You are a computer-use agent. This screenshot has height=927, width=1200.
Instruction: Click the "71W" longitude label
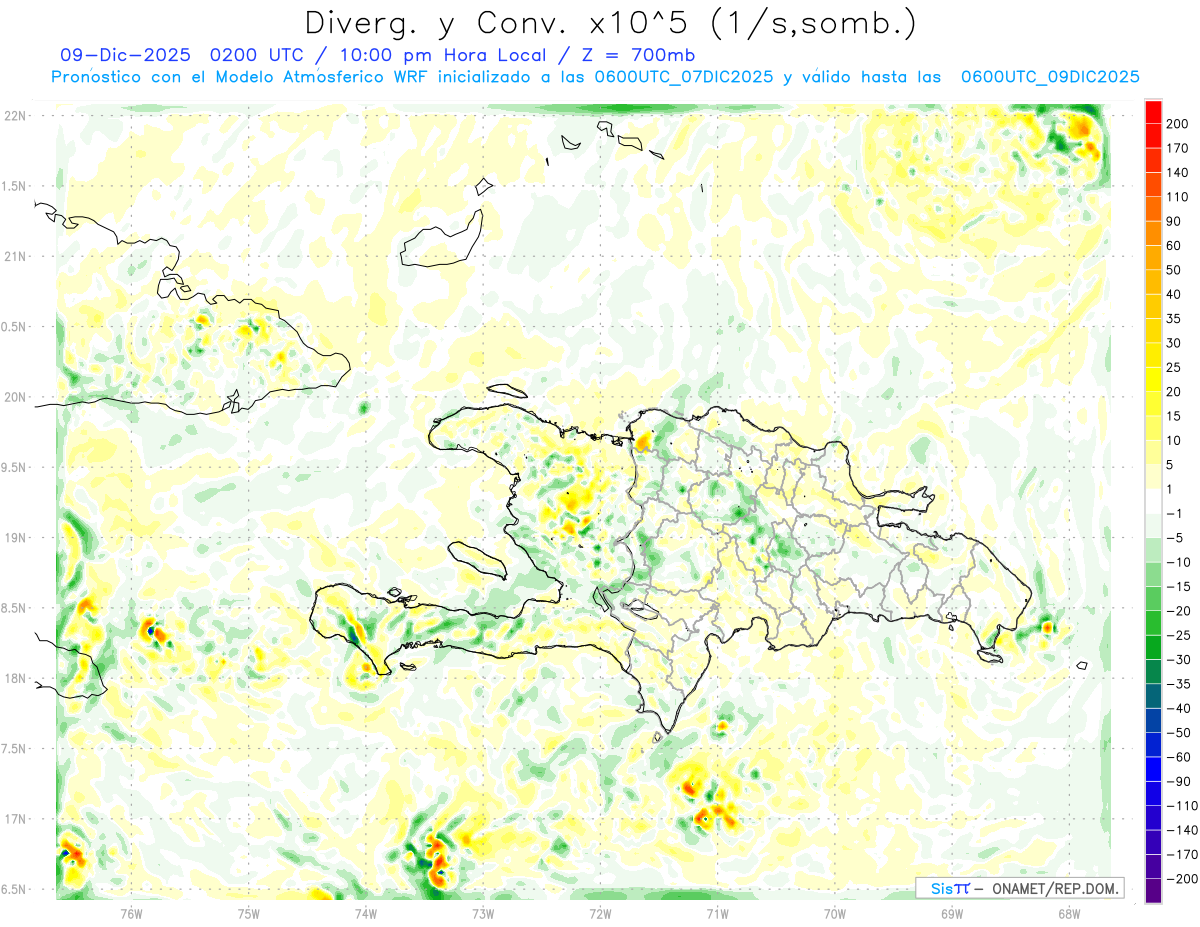717,914
